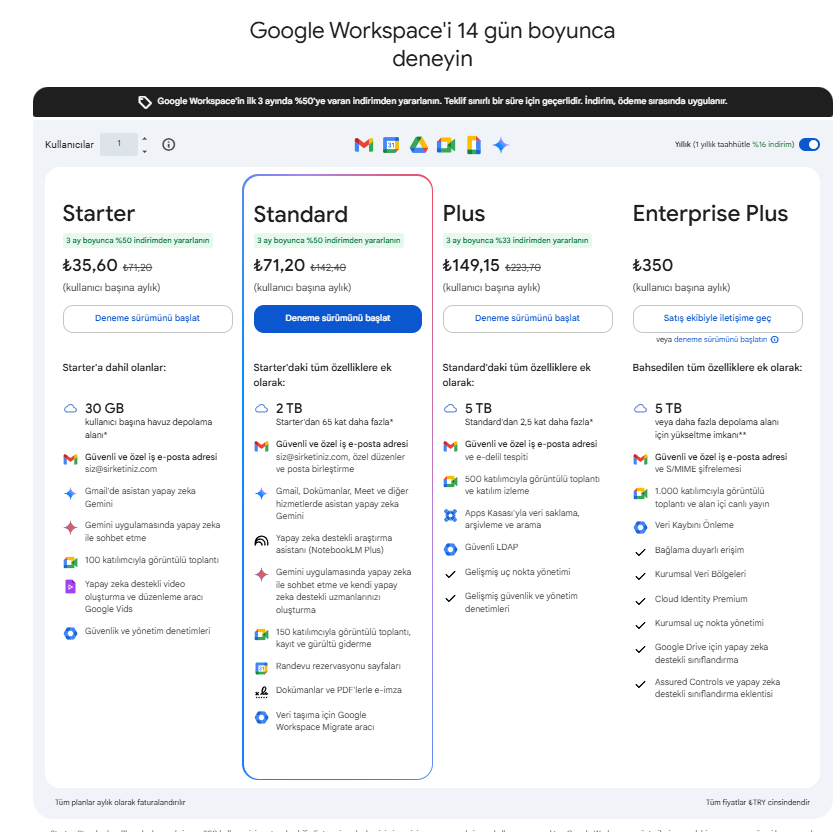Click the Starter %50 indirim badge
This screenshot has height=832, width=840.
tap(137, 241)
